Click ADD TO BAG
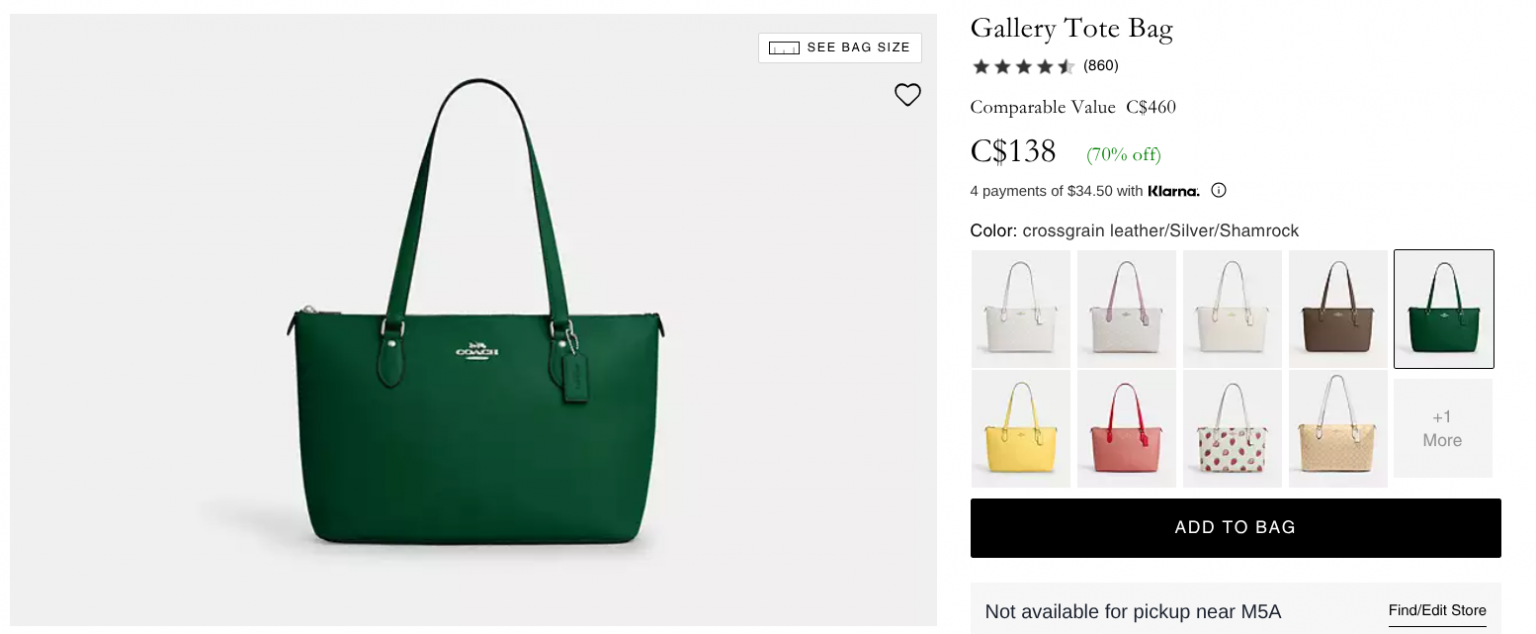Viewport: 1536px width, 634px height. (1235, 527)
